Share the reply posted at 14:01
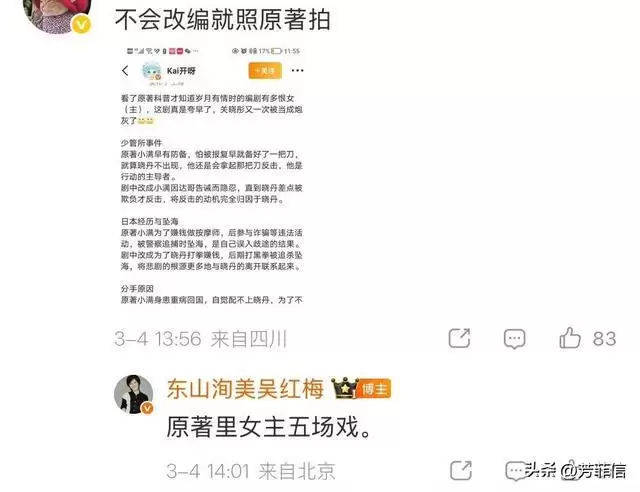 coord(461,470)
